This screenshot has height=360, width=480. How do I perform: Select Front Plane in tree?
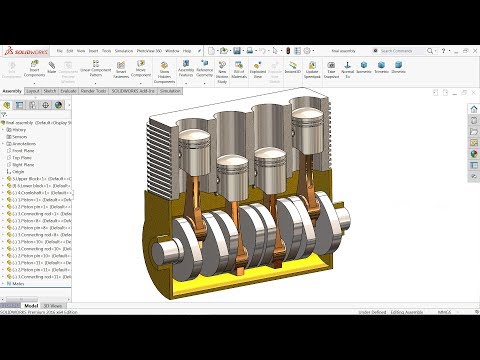click(23, 151)
